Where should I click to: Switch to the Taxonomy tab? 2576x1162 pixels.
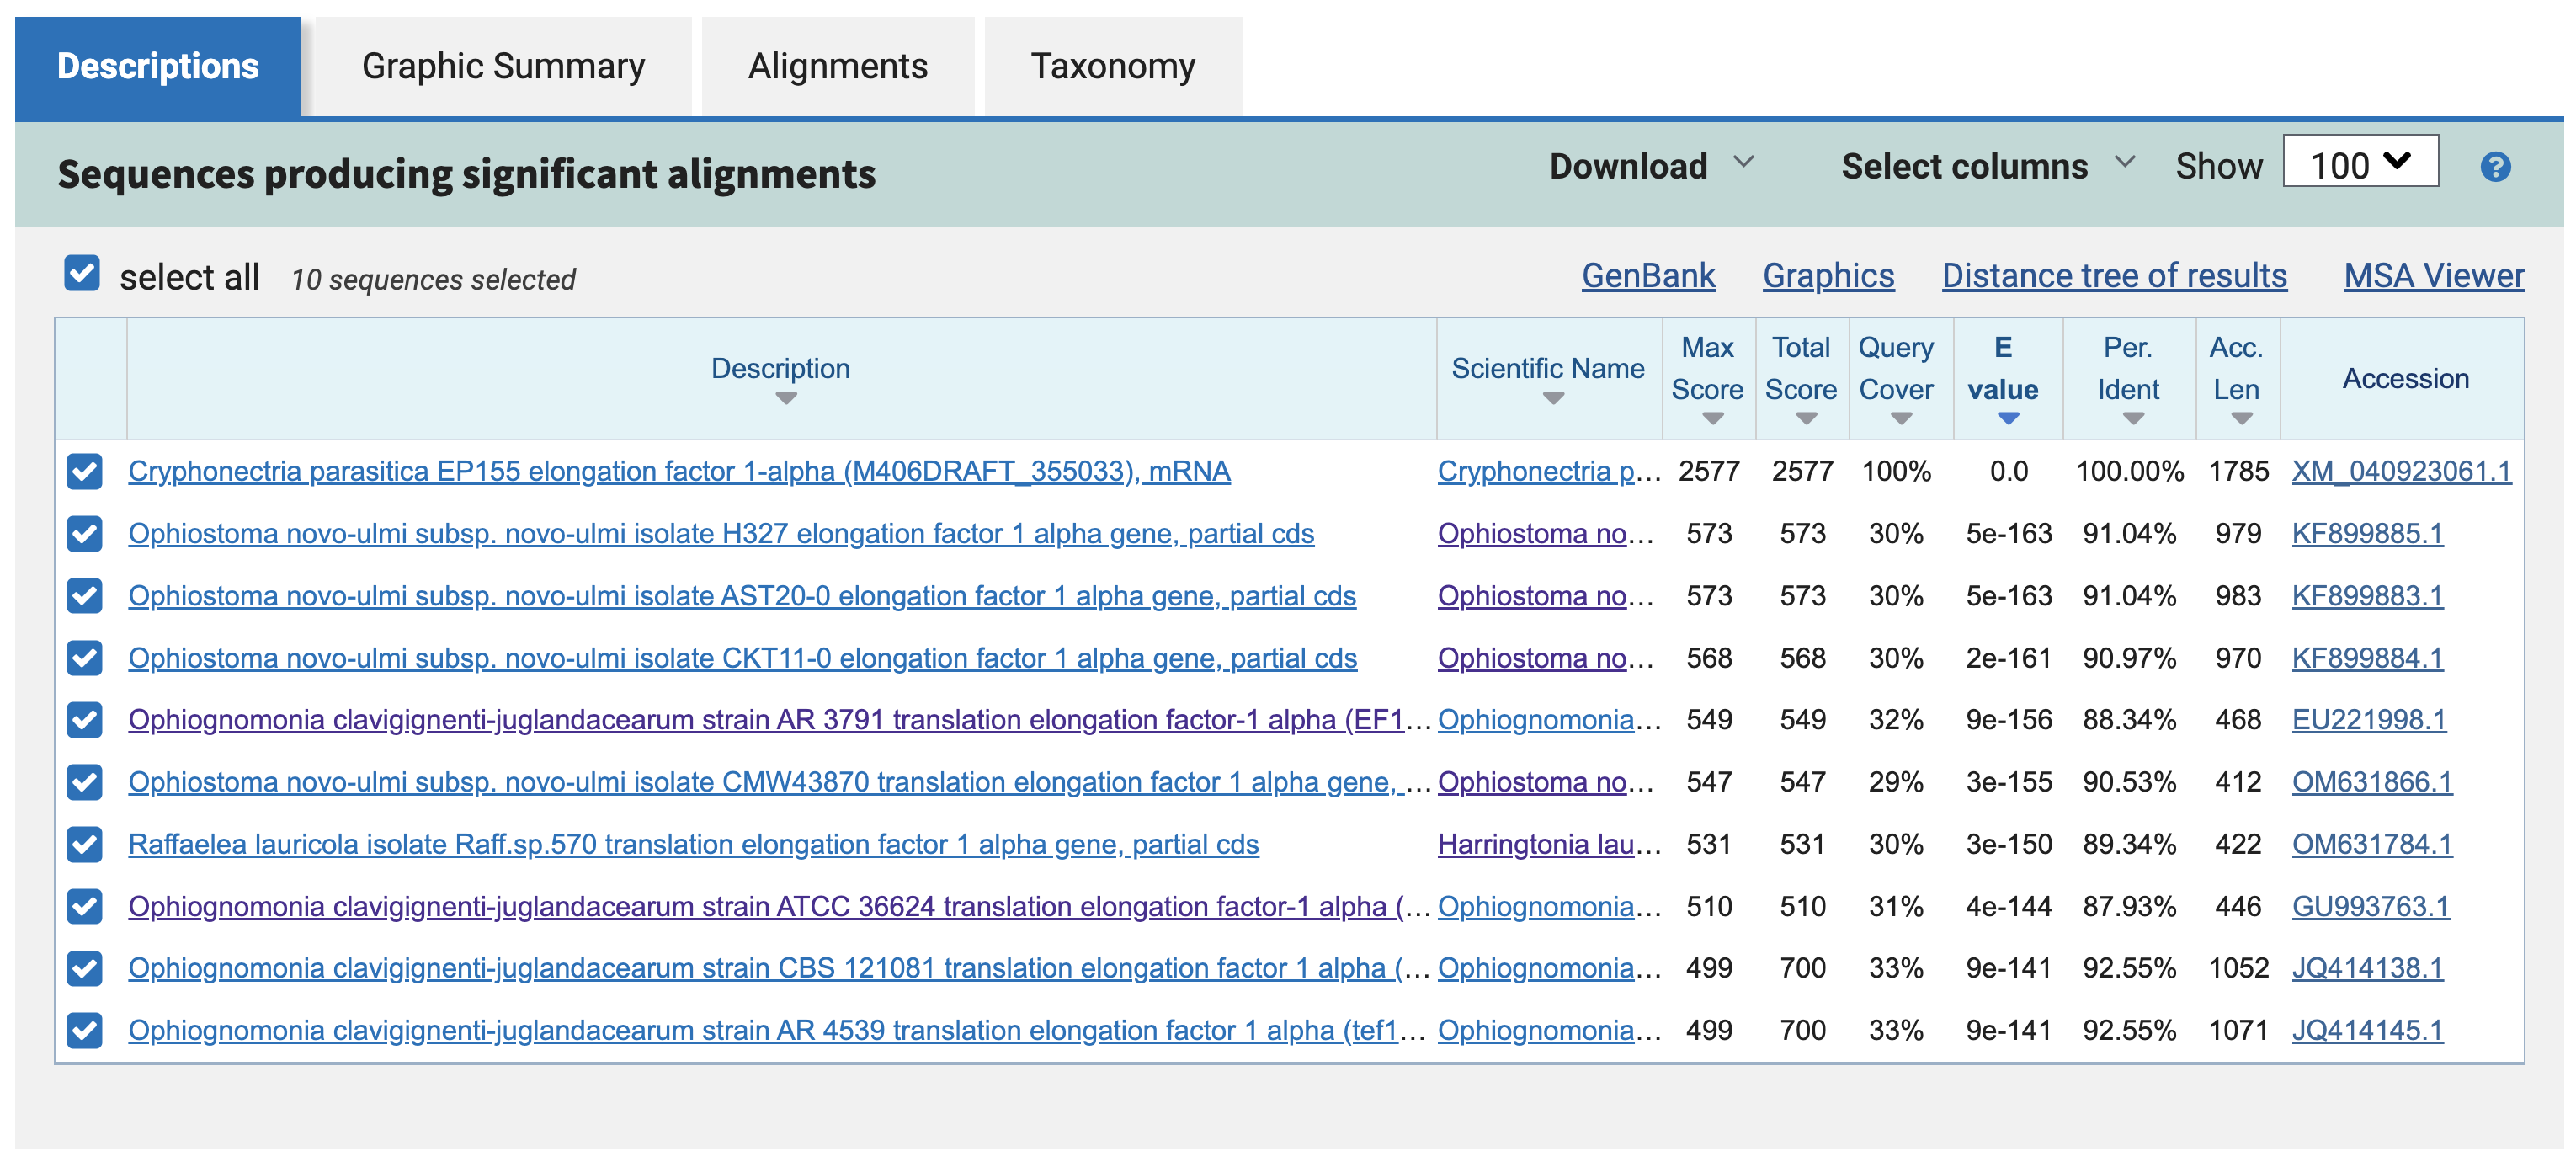(1112, 66)
